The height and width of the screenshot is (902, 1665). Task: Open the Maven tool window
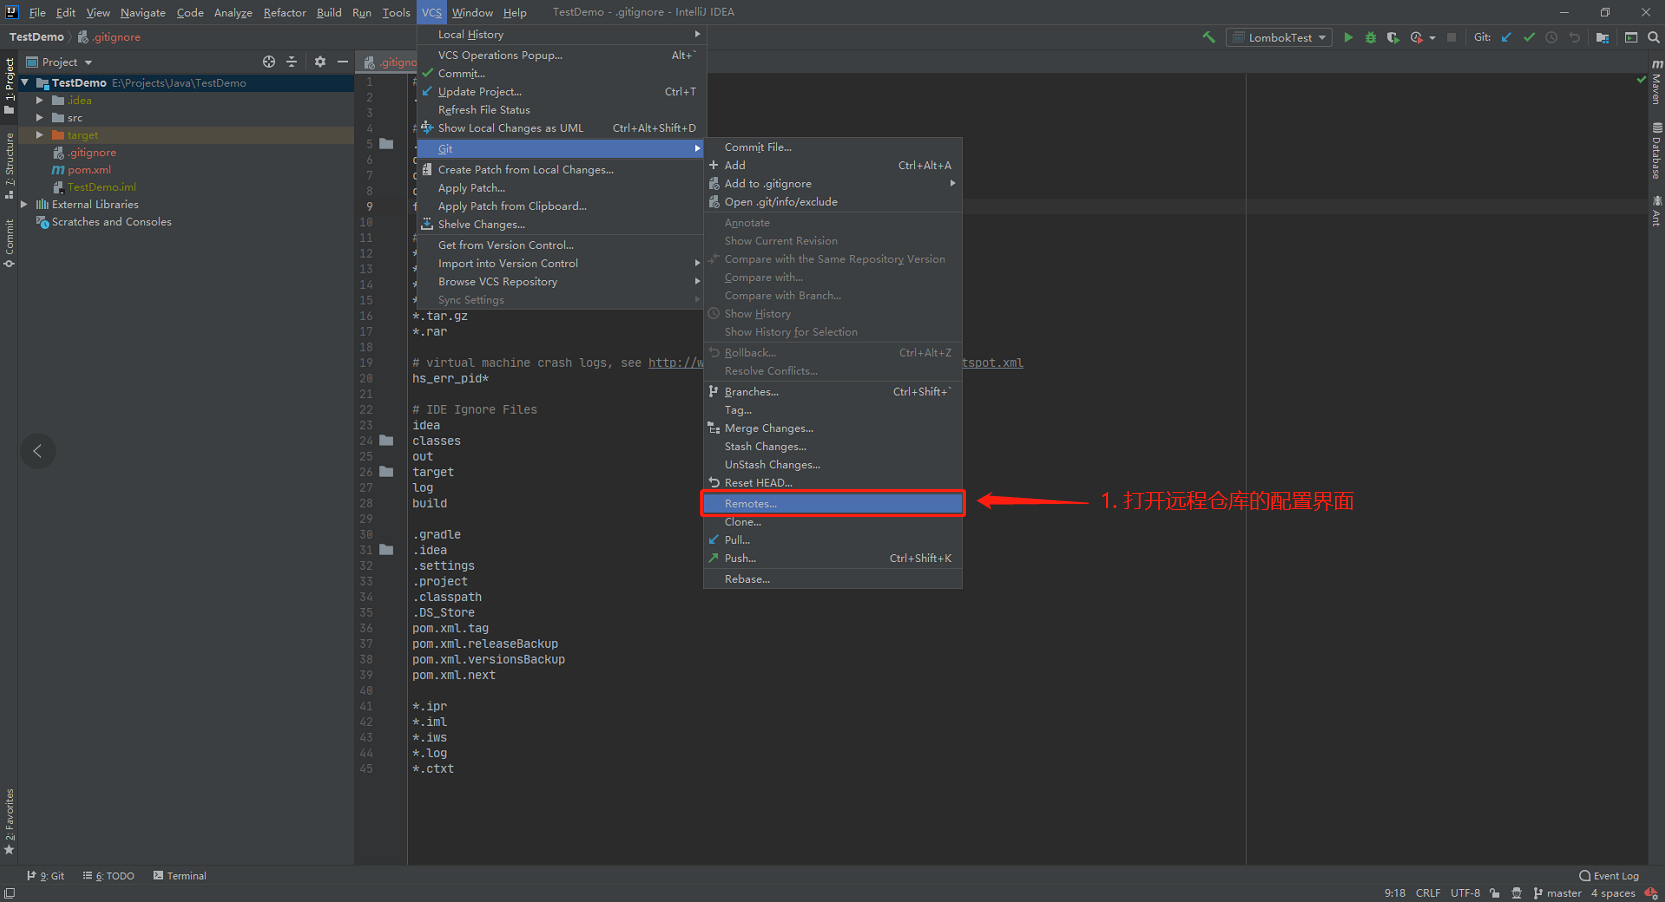click(1656, 81)
